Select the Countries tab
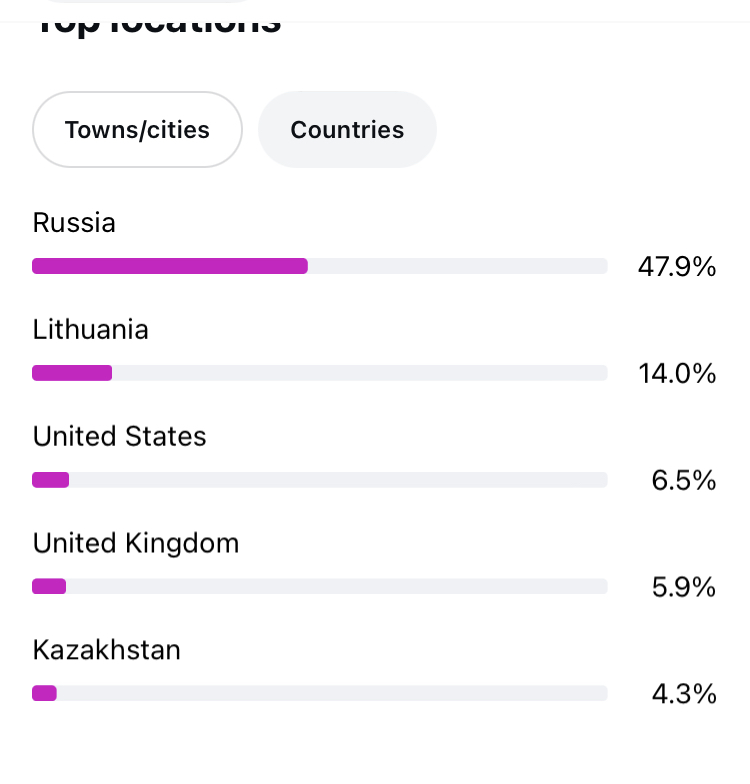The height and width of the screenshot is (784, 750). pyautogui.click(x=347, y=130)
